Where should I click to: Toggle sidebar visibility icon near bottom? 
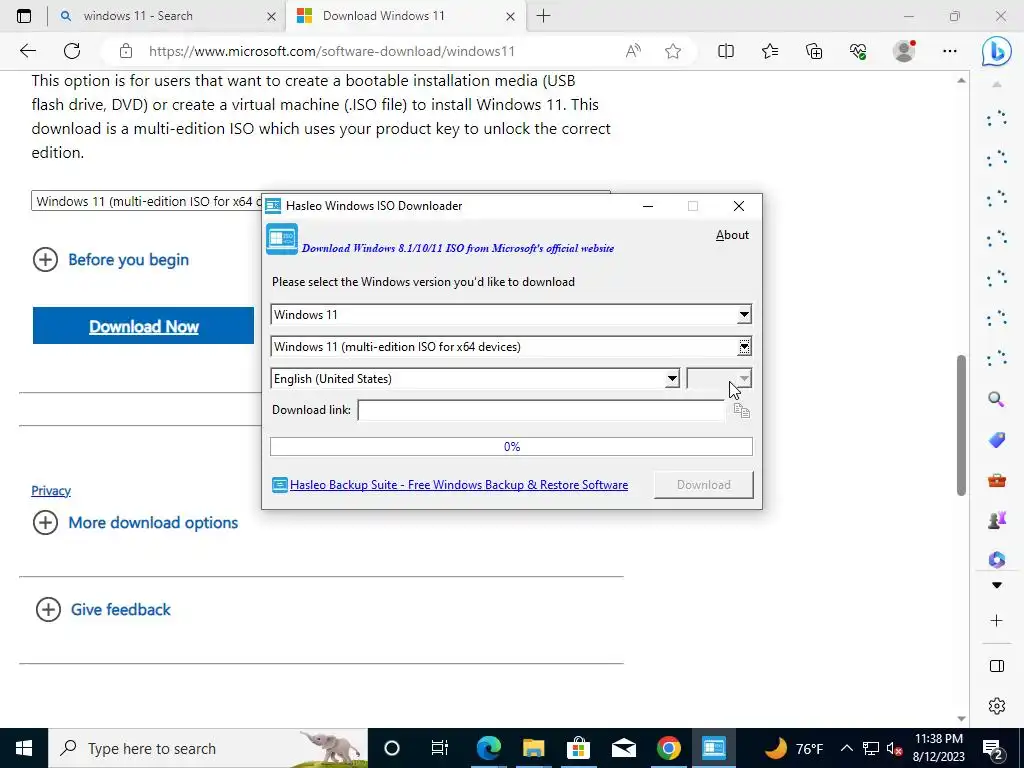(x=996, y=666)
